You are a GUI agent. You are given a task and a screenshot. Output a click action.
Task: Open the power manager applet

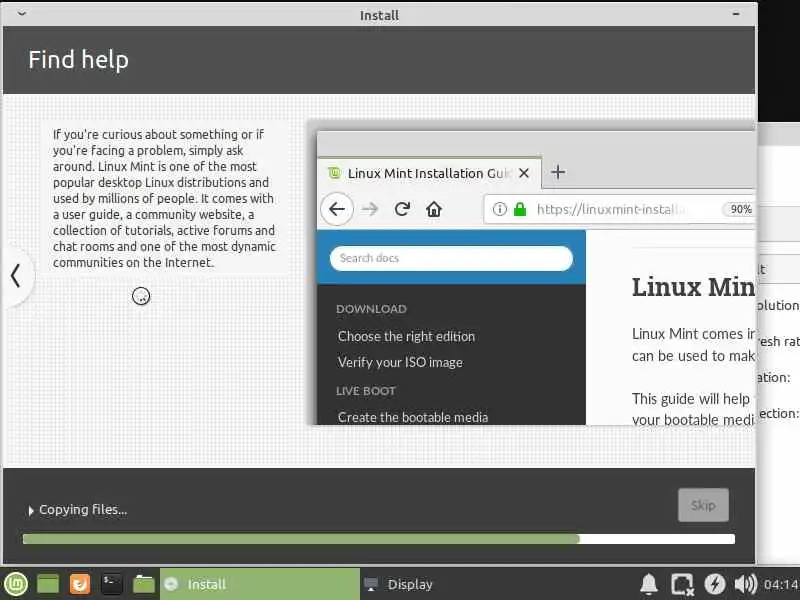[x=715, y=584]
